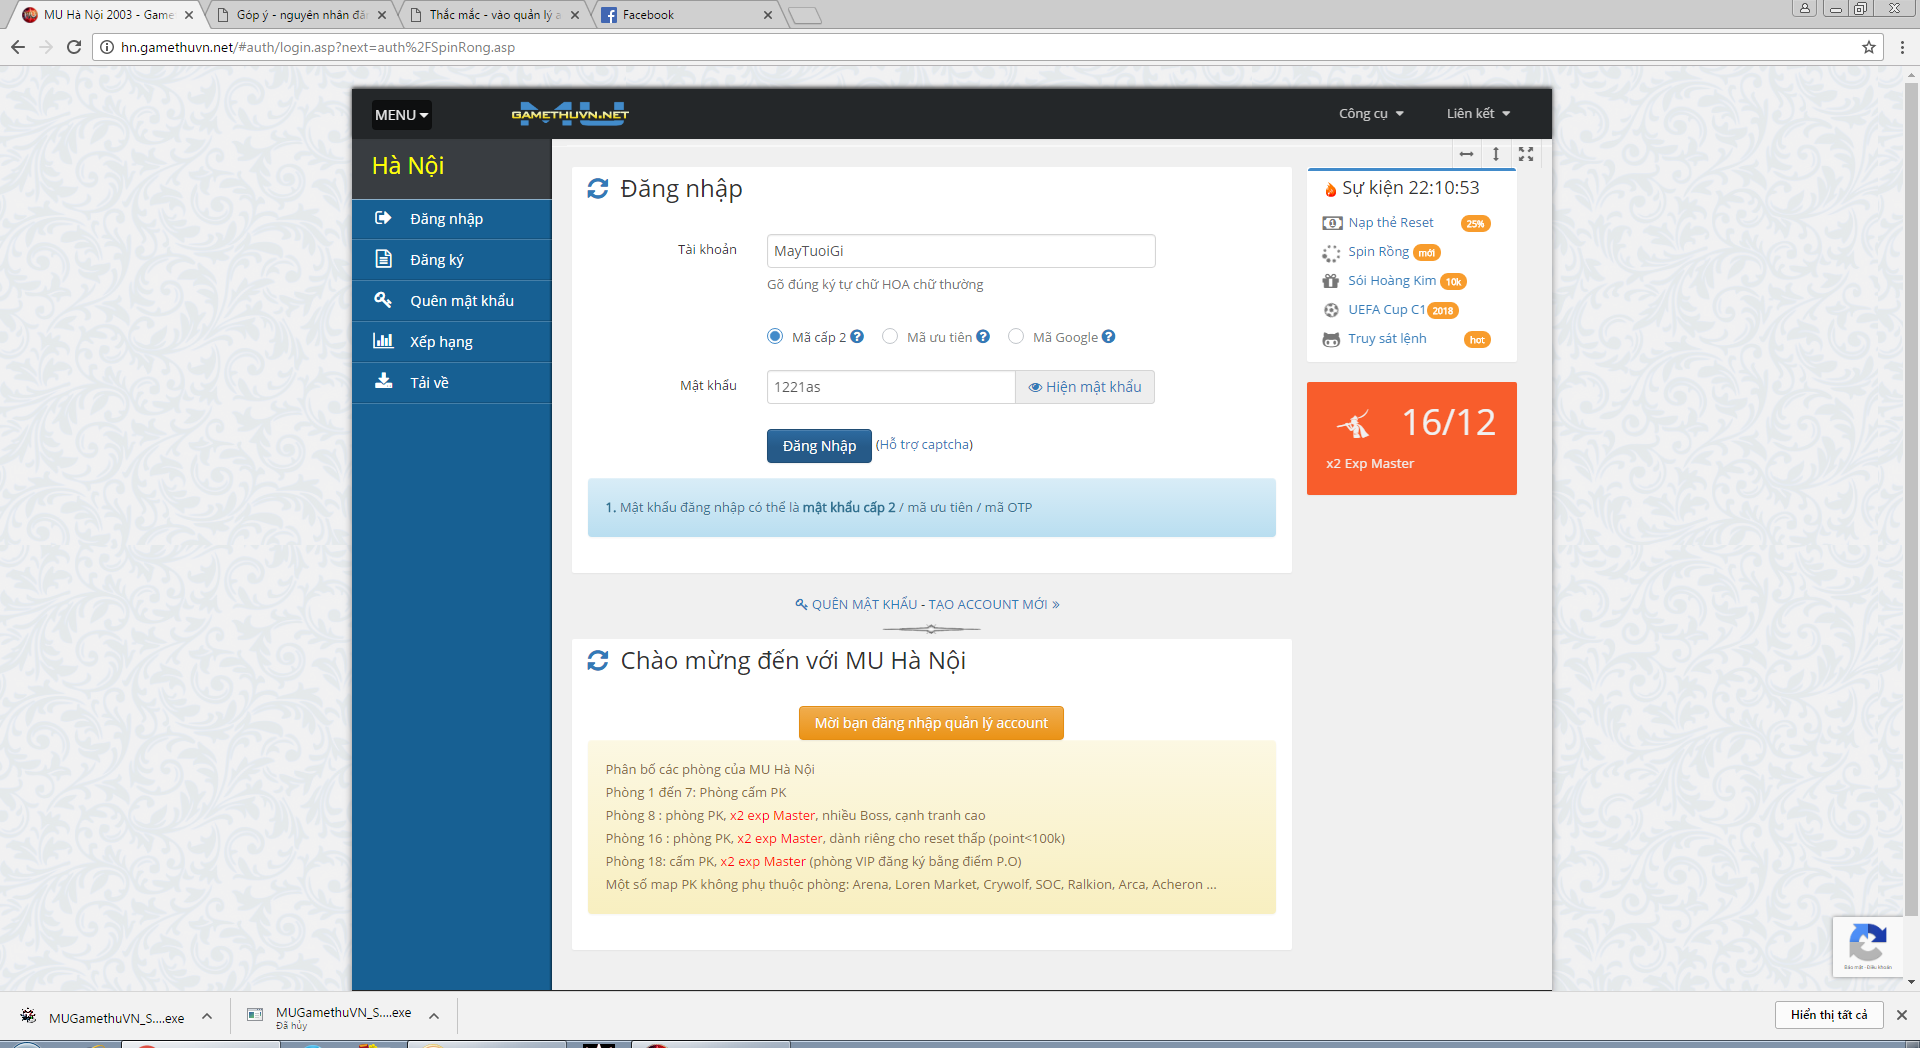1920x1048 pixels.
Task: Open options arrow for canceled MUGamethuVN download
Action: 434,1017
